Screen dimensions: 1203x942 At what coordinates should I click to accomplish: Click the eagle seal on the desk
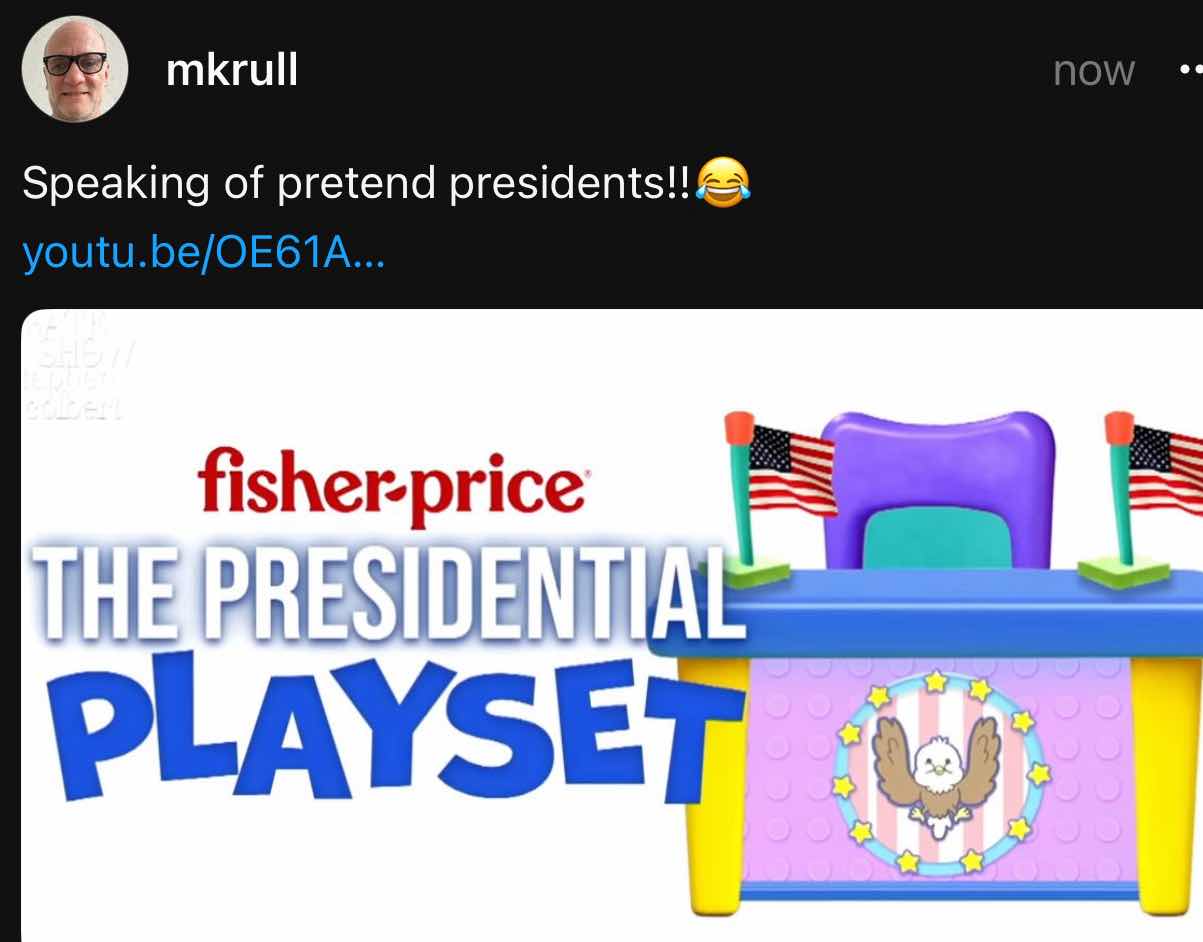point(939,773)
